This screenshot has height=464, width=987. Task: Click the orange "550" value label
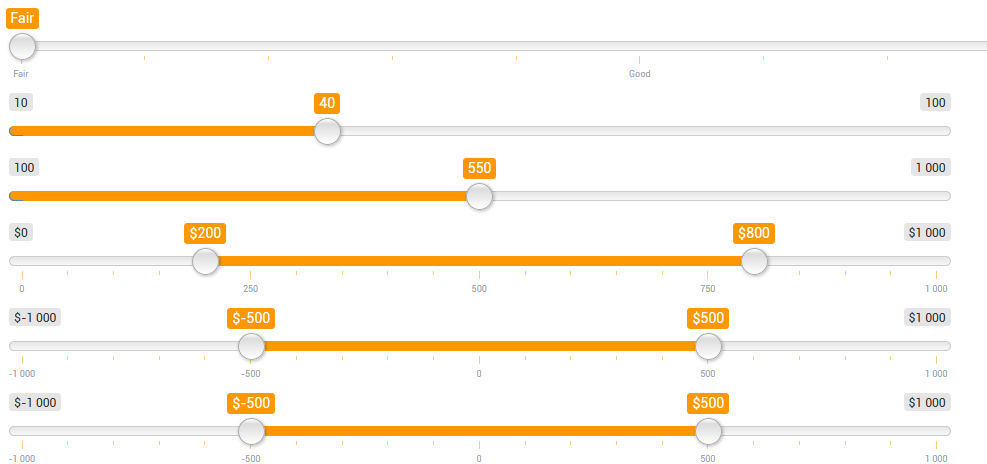[x=480, y=168]
